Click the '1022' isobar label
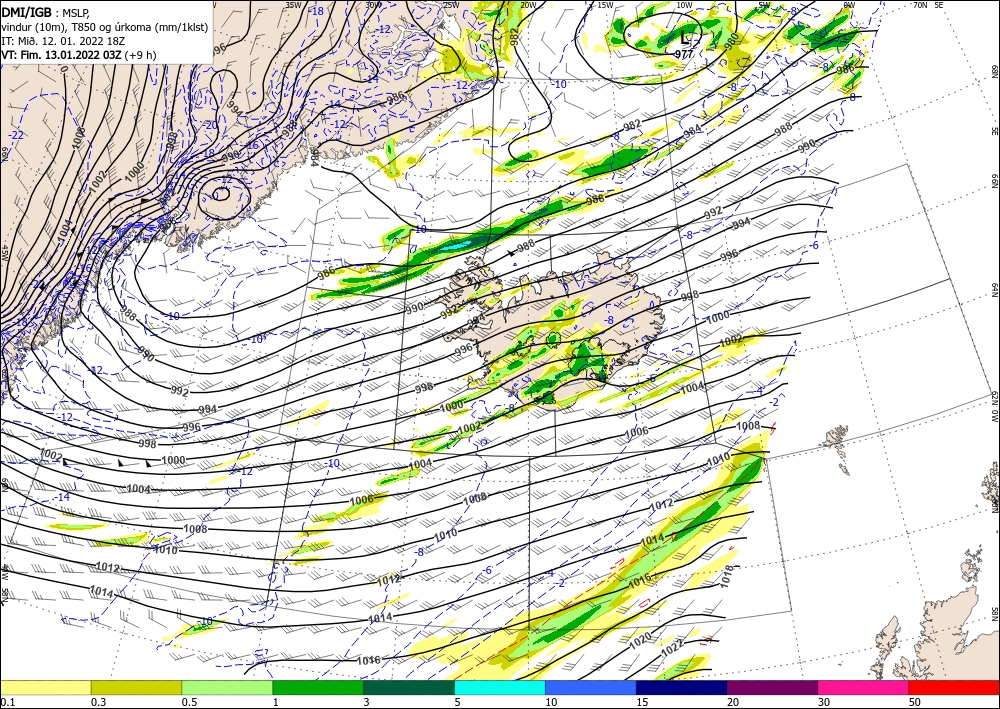Image resolution: width=1000 pixels, height=709 pixels. (x=673, y=648)
